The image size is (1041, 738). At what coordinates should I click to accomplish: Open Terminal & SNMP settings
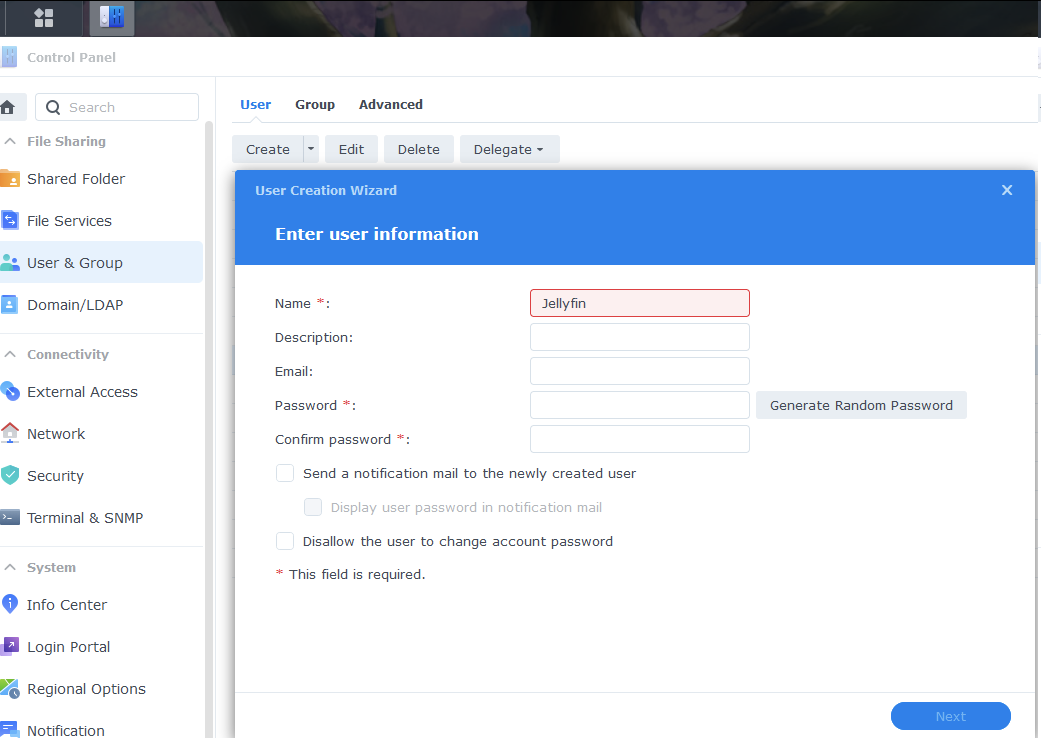(x=85, y=518)
